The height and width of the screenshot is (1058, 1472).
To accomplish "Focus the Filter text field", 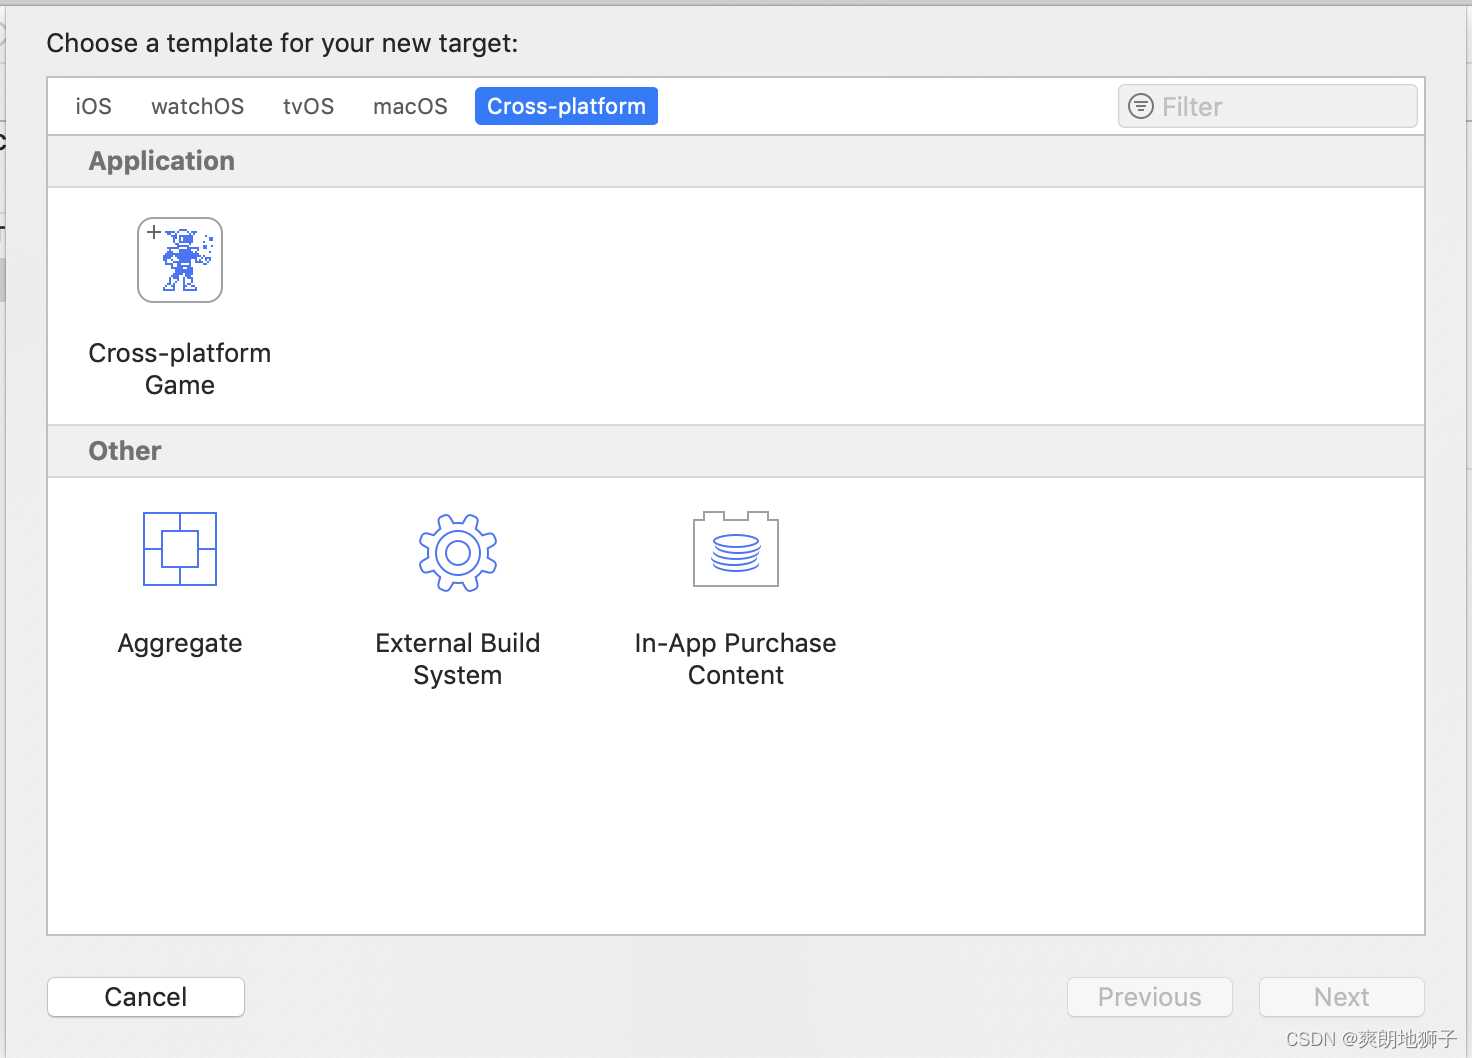I will pyautogui.click(x=1268, y=106).
